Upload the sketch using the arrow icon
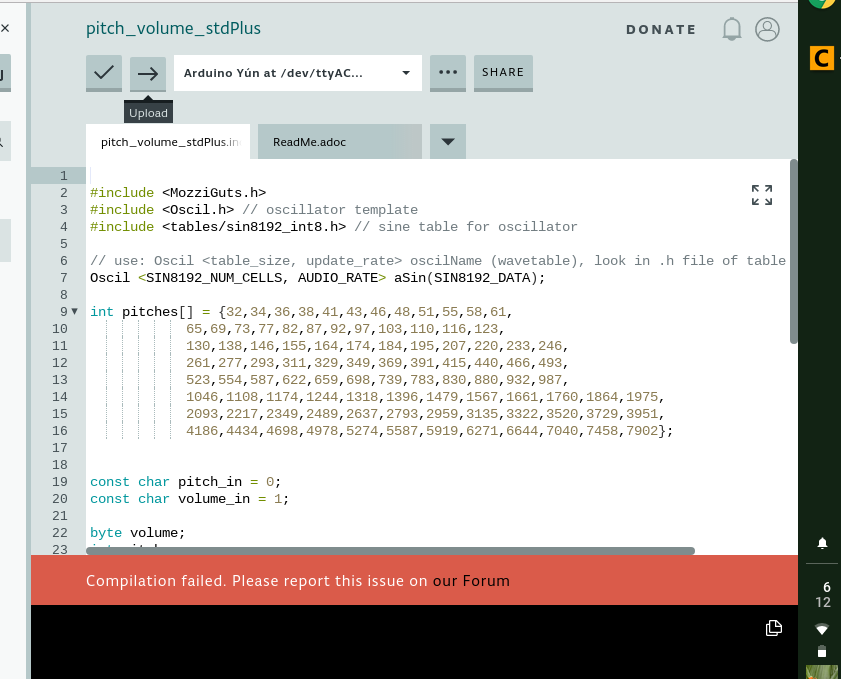The image size is (841, 679). point(148,73)
